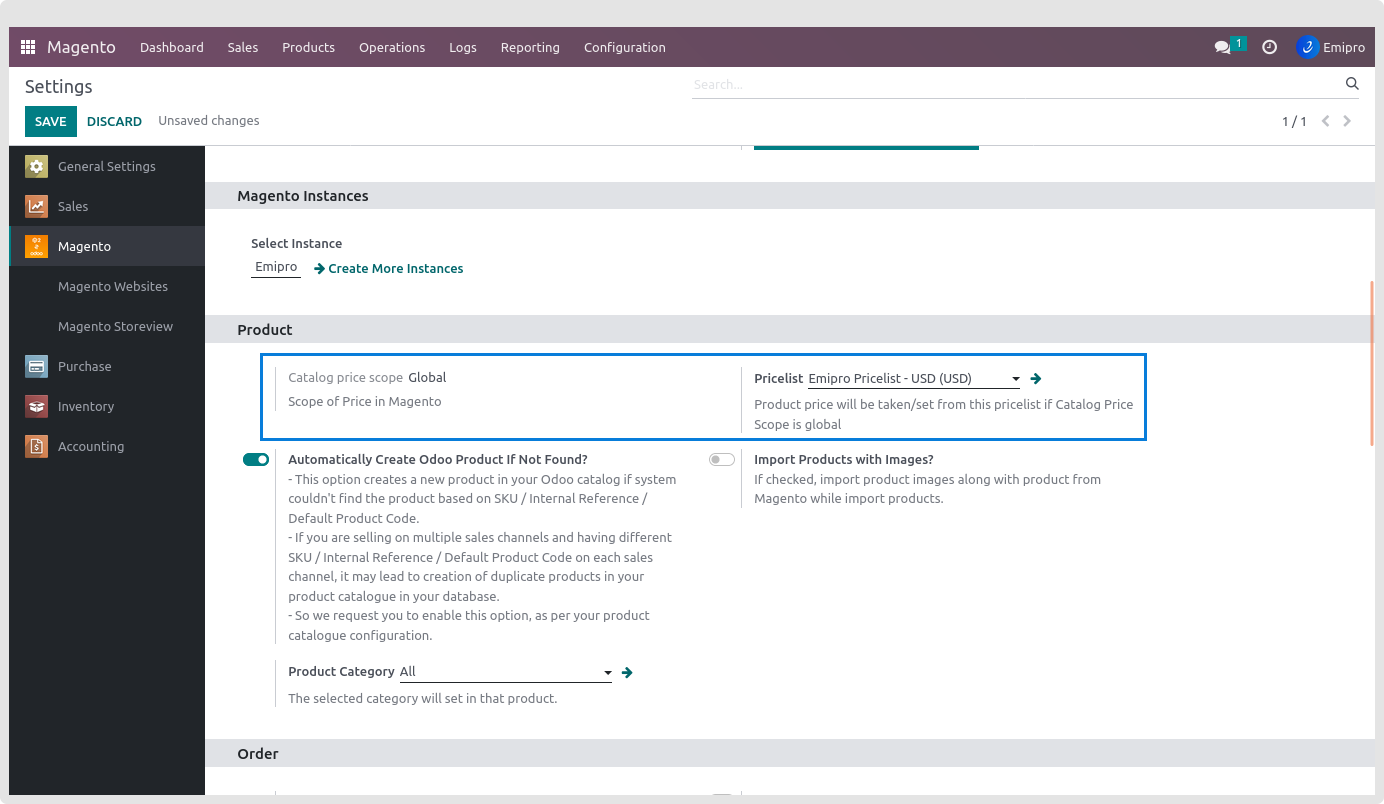Viewport: 1384px width, 804px height.
Task: Open the apps grid menu icon
Action: 28,47
